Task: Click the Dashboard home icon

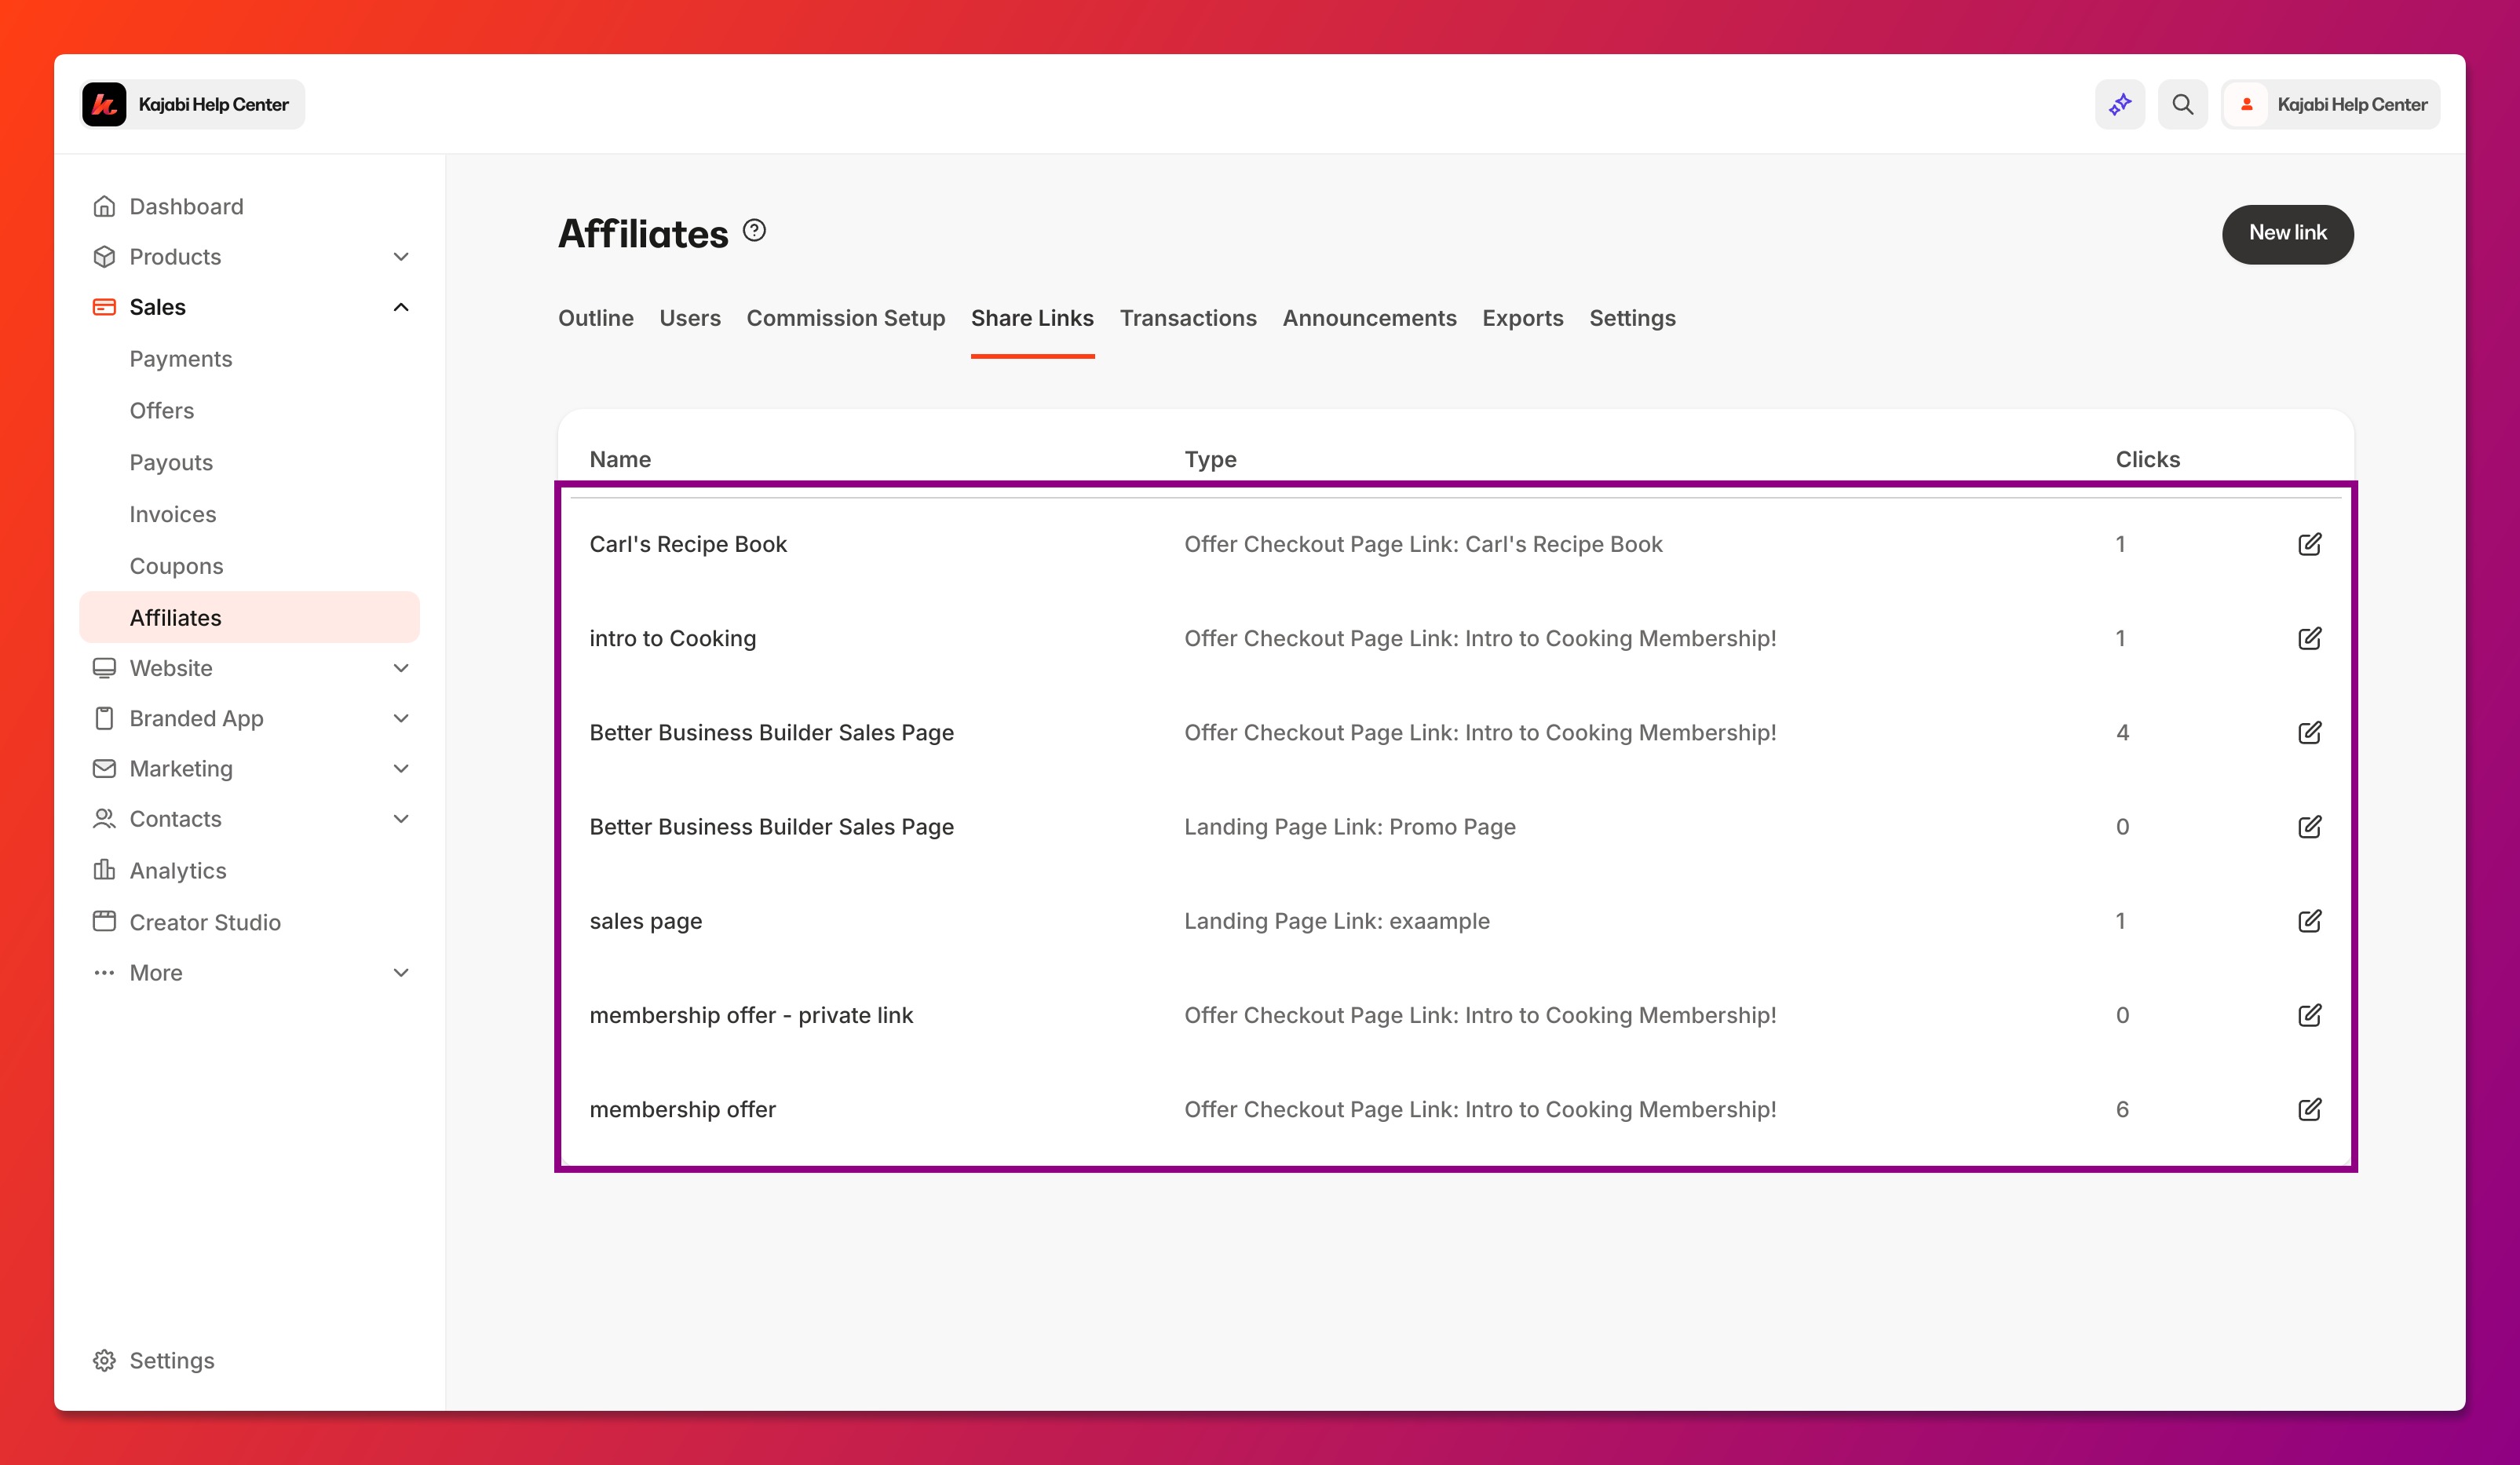Action: [104, 206]
